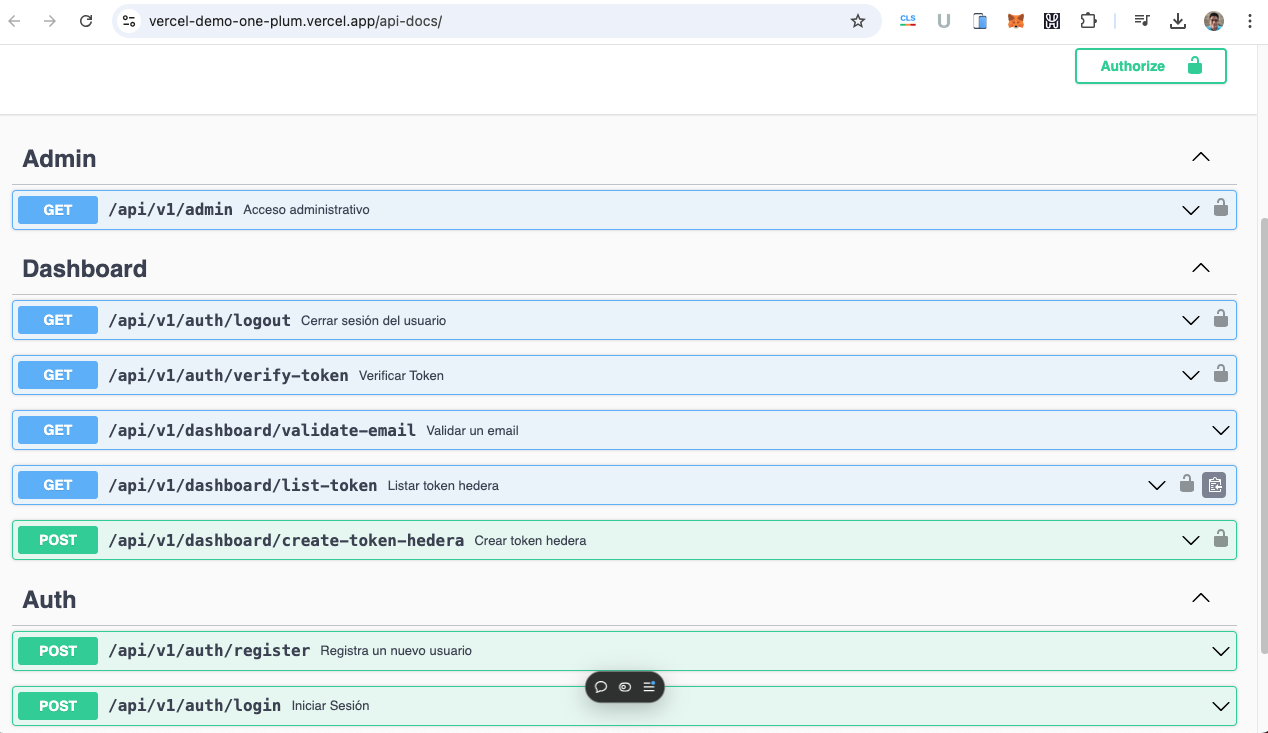The height and width of the screenshot is (733, 1268).
Task: Open the /api/v1/dashboard/validate-email path
Action: click(262, 430)
